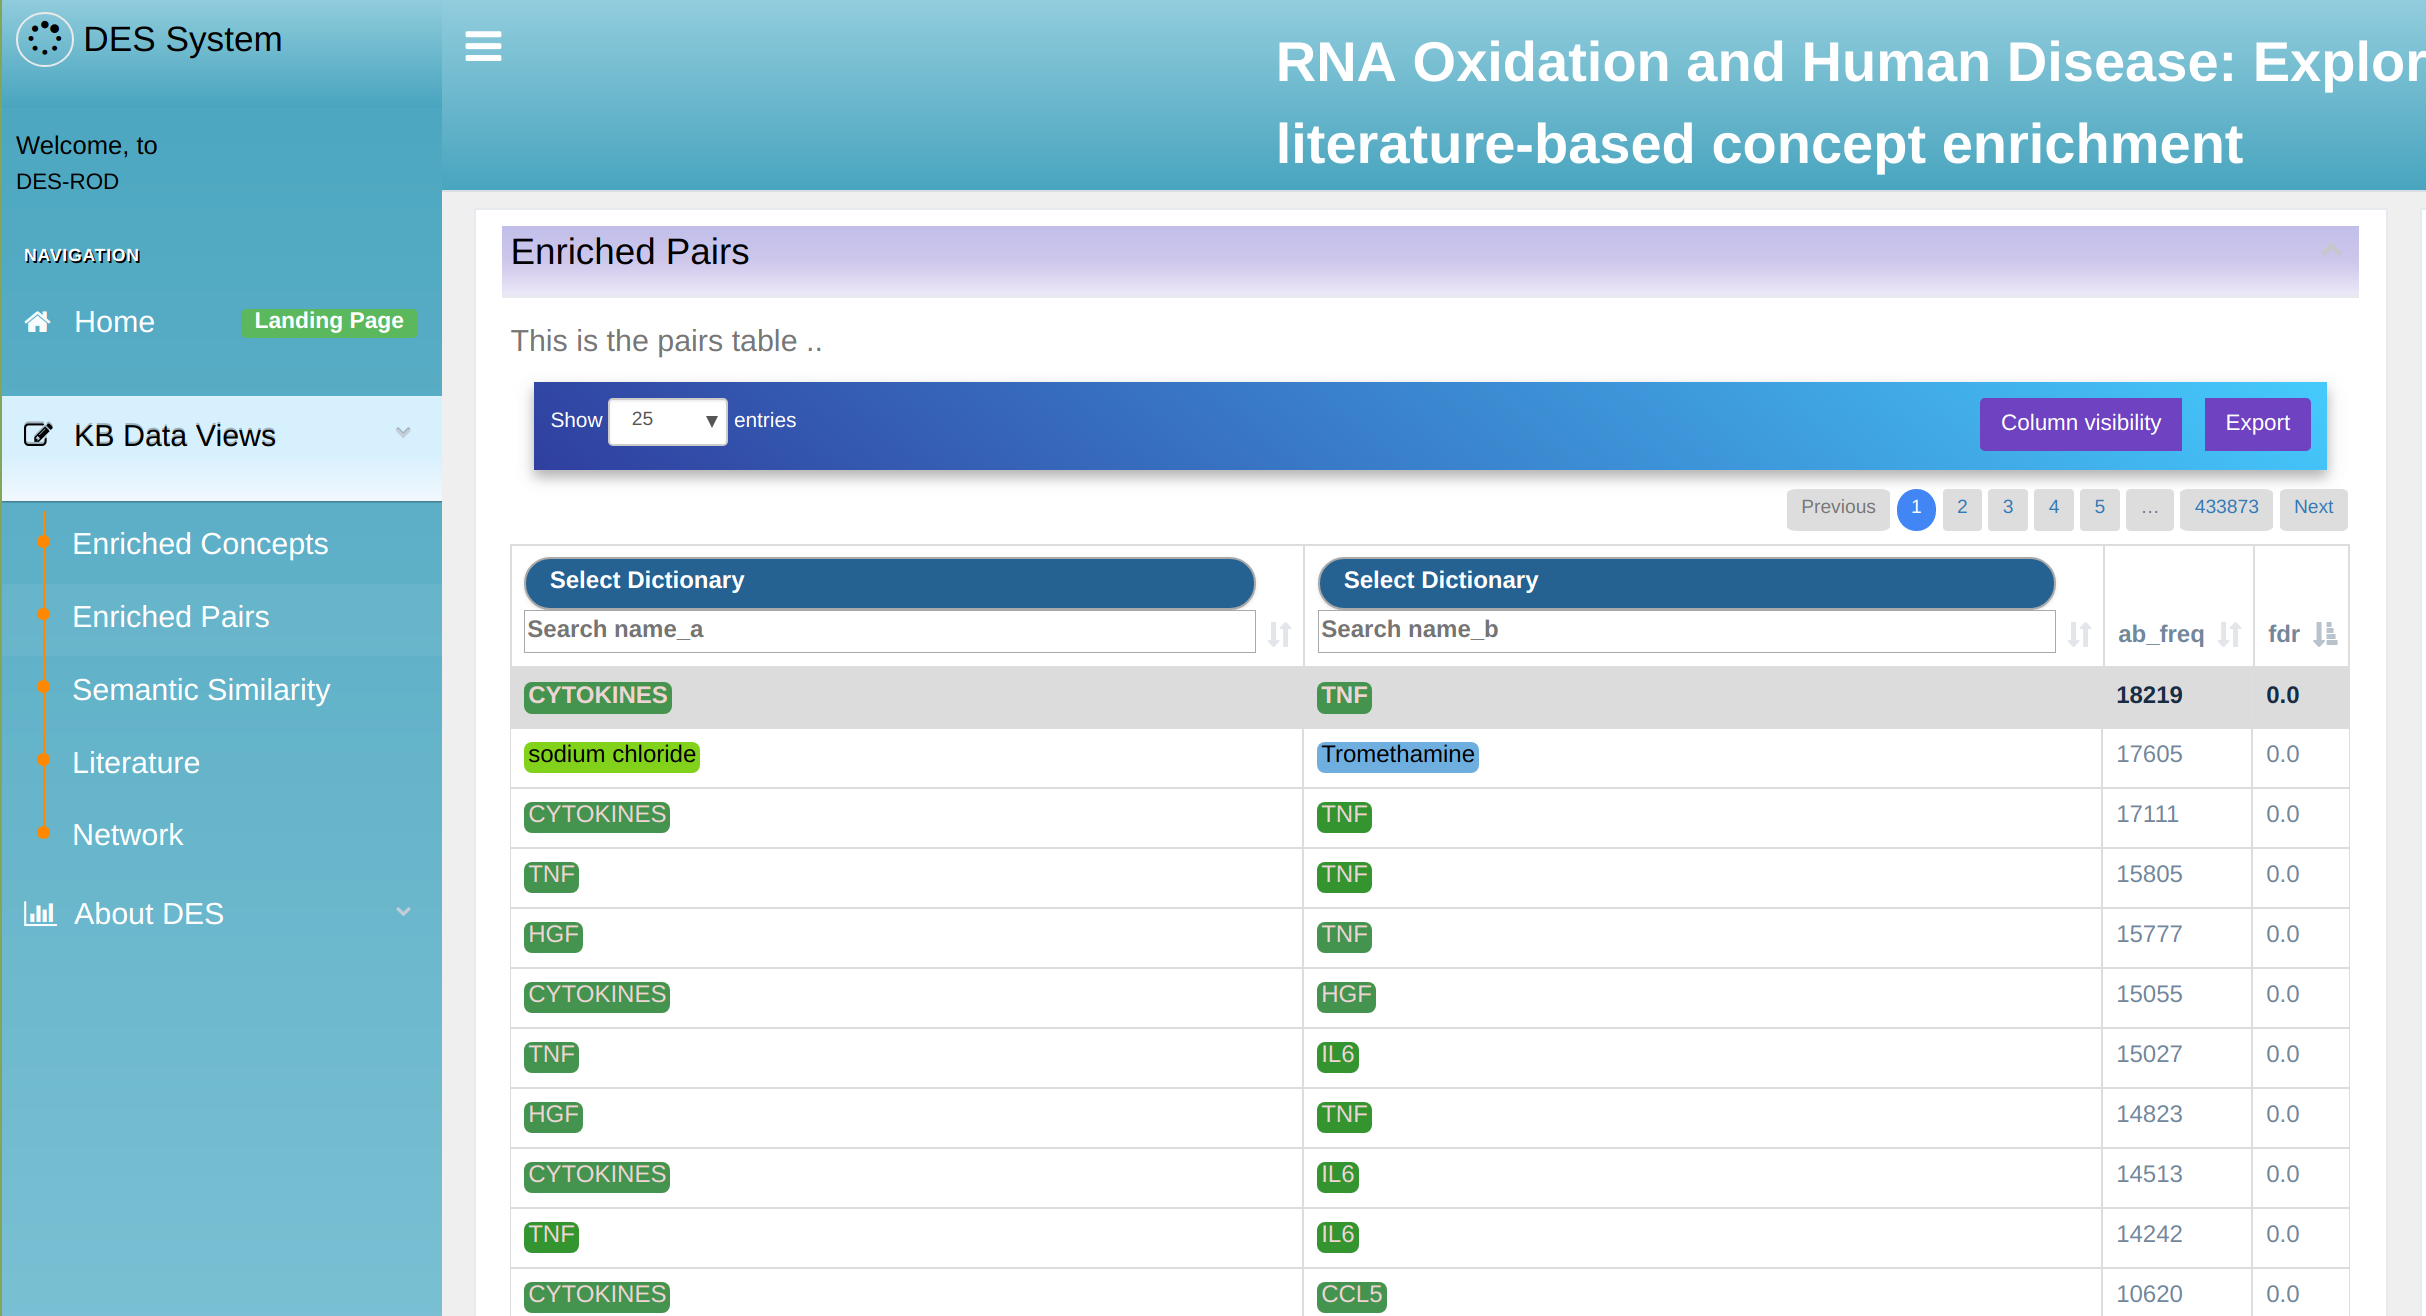Screen dimensions: 2426x1316
Task: Expand the About DES menu chevron
Action: click(x=403, y=912)
